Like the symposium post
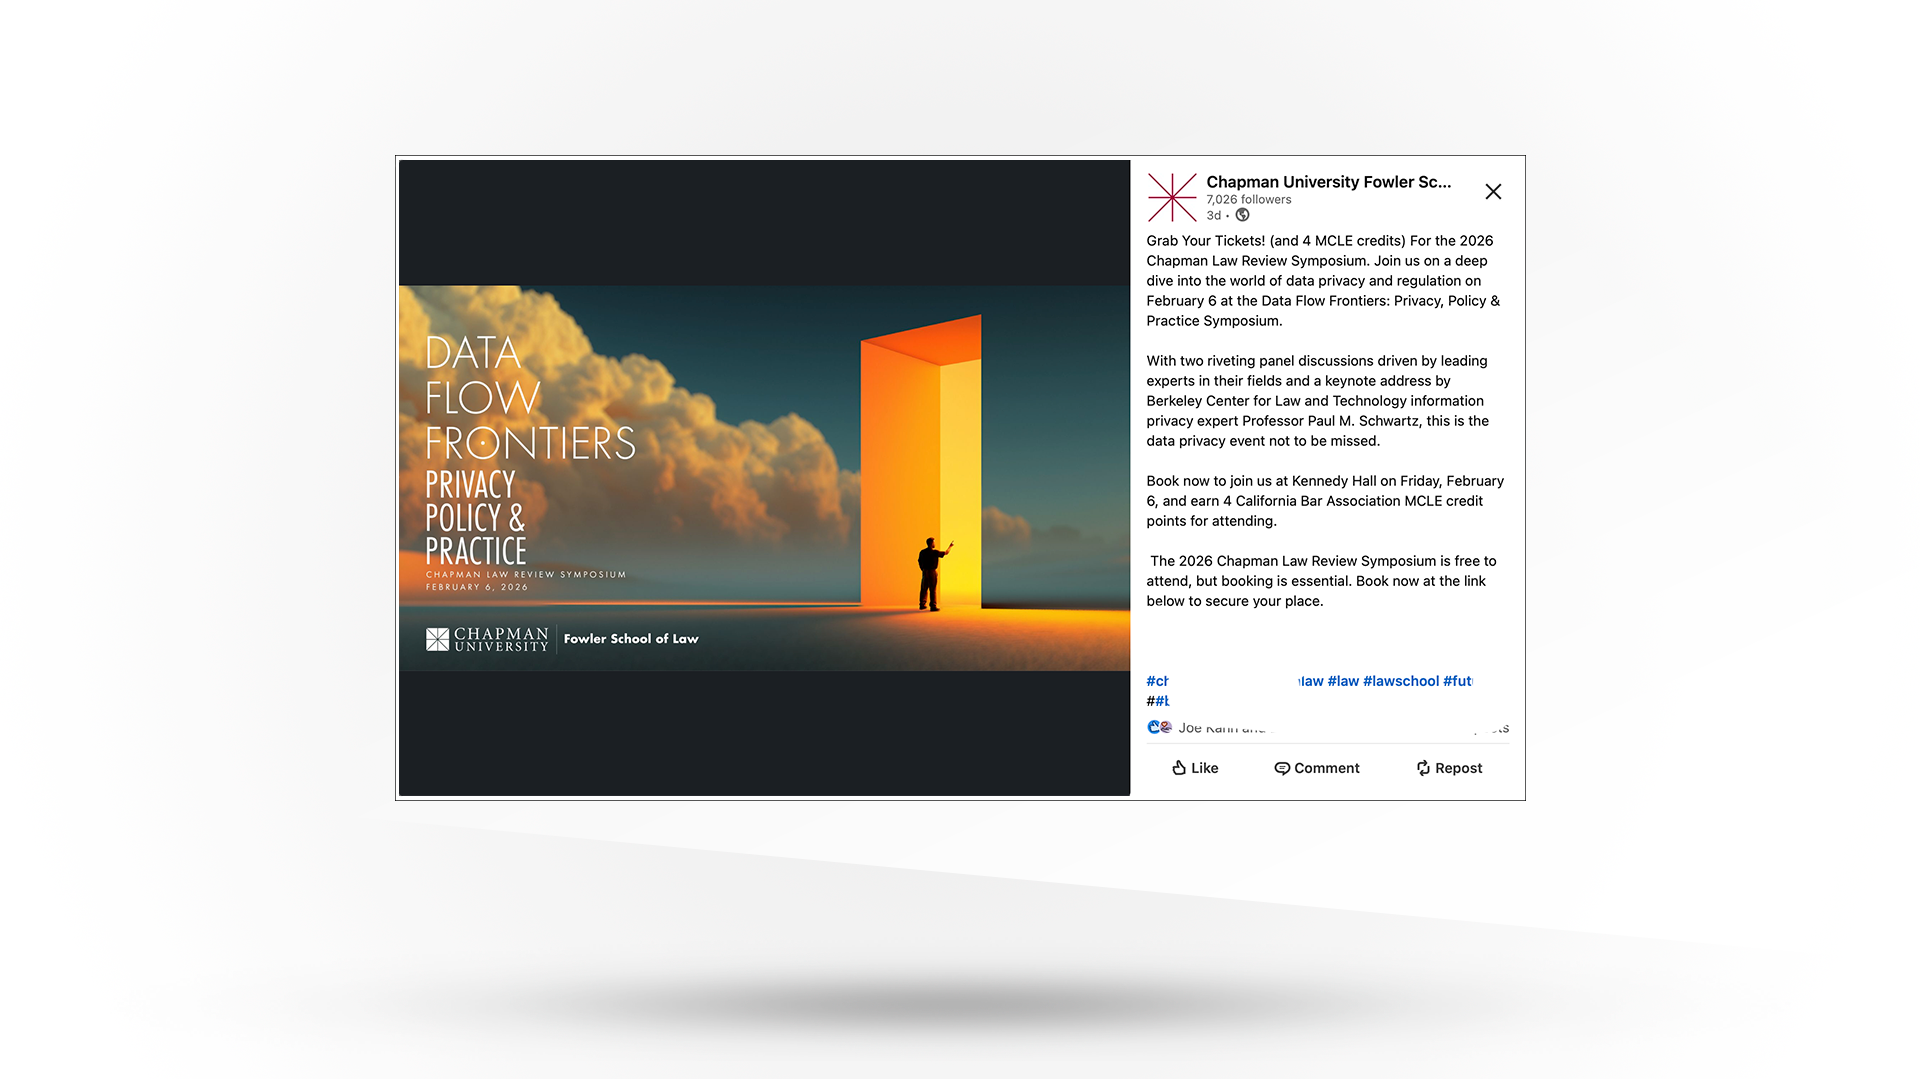 [1195, 768]
